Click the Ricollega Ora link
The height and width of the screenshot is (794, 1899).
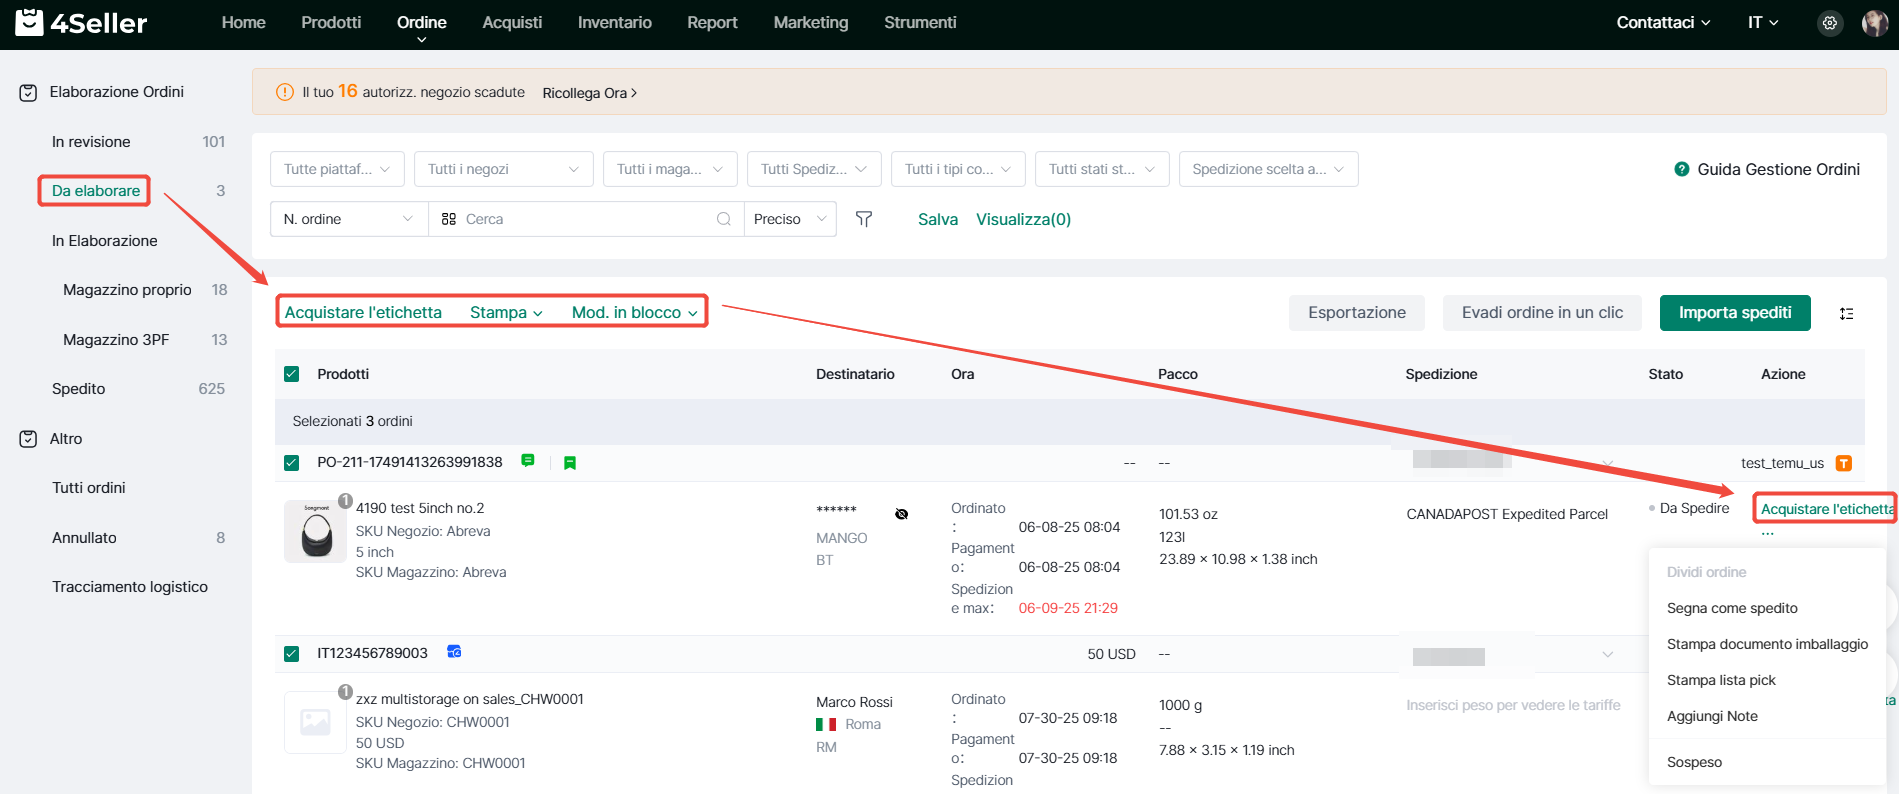click(589, 93)
